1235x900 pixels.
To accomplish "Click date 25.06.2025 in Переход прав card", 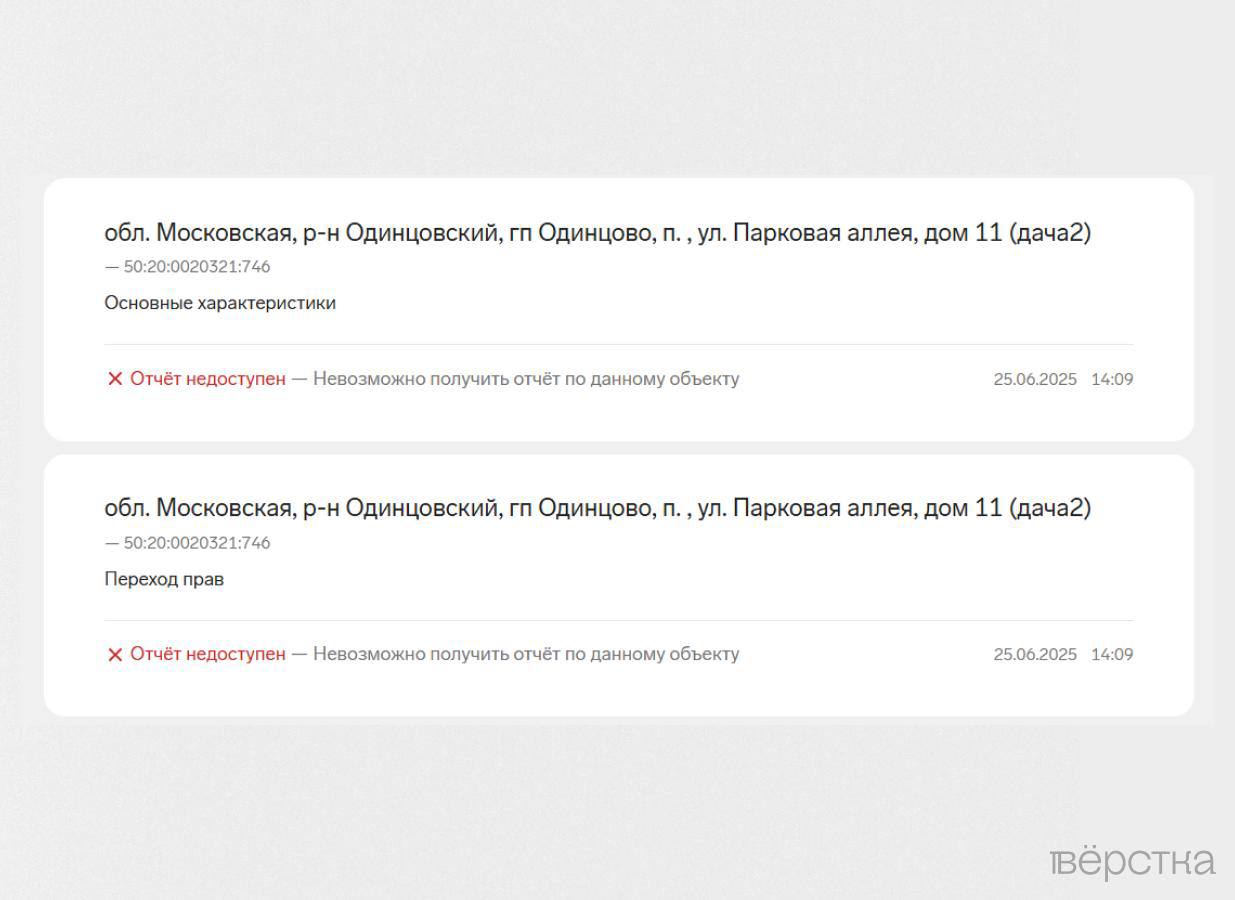I will pyautogui.click(x=1035, y=655).
